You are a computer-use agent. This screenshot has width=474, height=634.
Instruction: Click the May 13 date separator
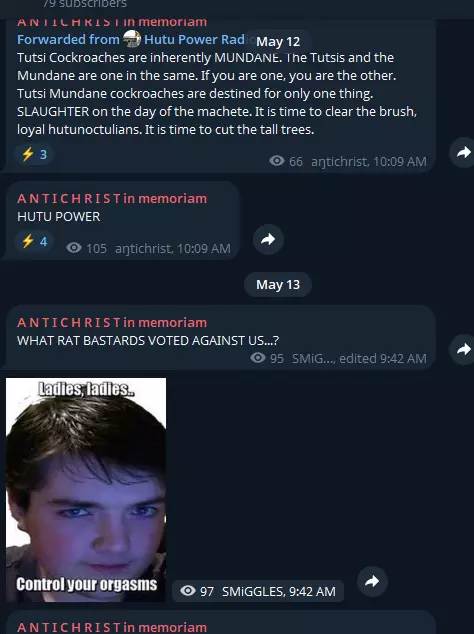(x=278, y=285)
